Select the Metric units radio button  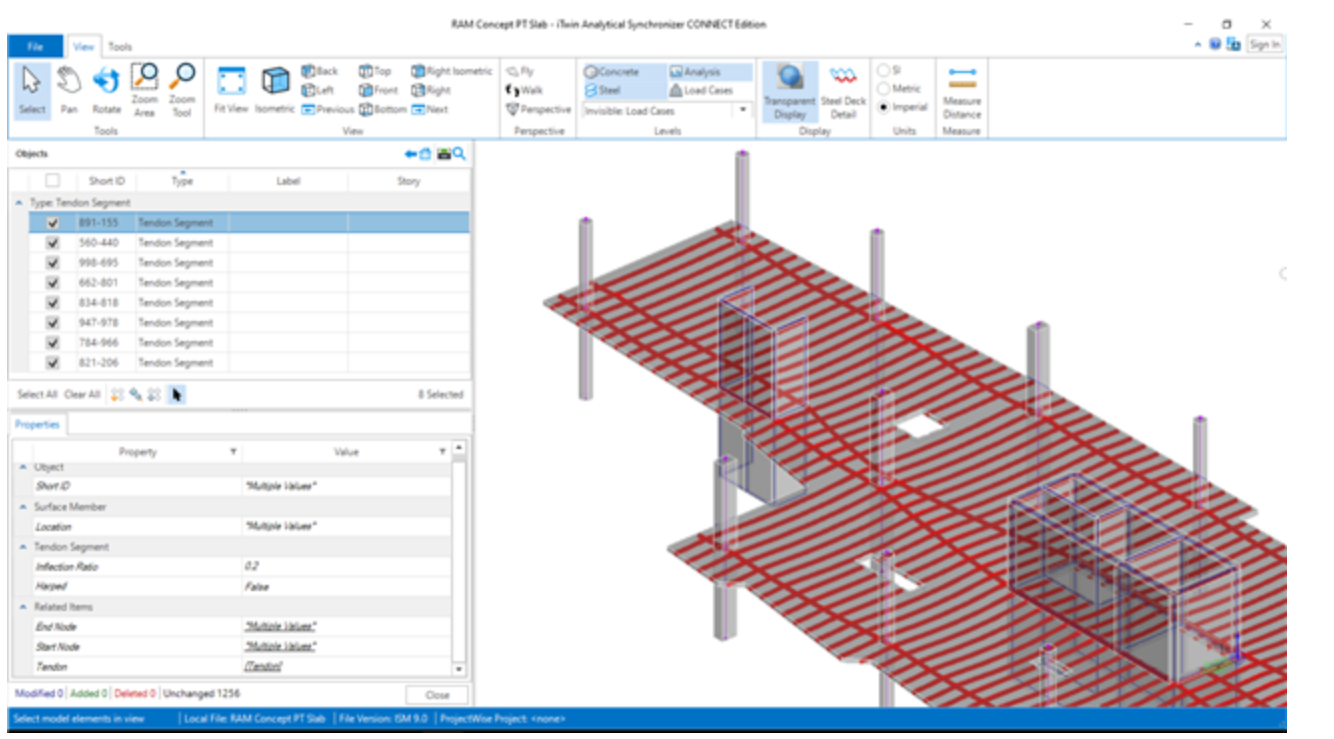pyautogui.click(x=883, y=89)
